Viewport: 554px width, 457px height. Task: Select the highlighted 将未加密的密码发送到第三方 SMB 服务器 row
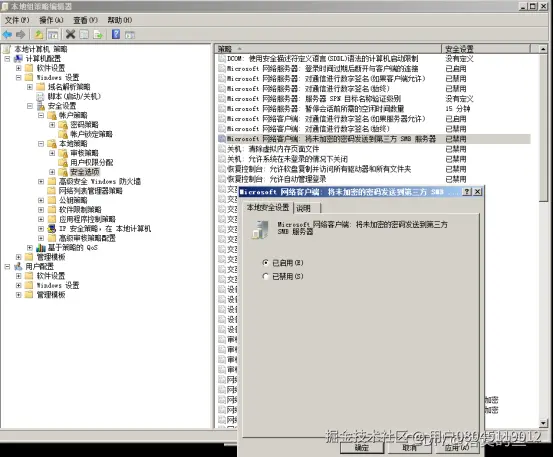pos(374,139)
